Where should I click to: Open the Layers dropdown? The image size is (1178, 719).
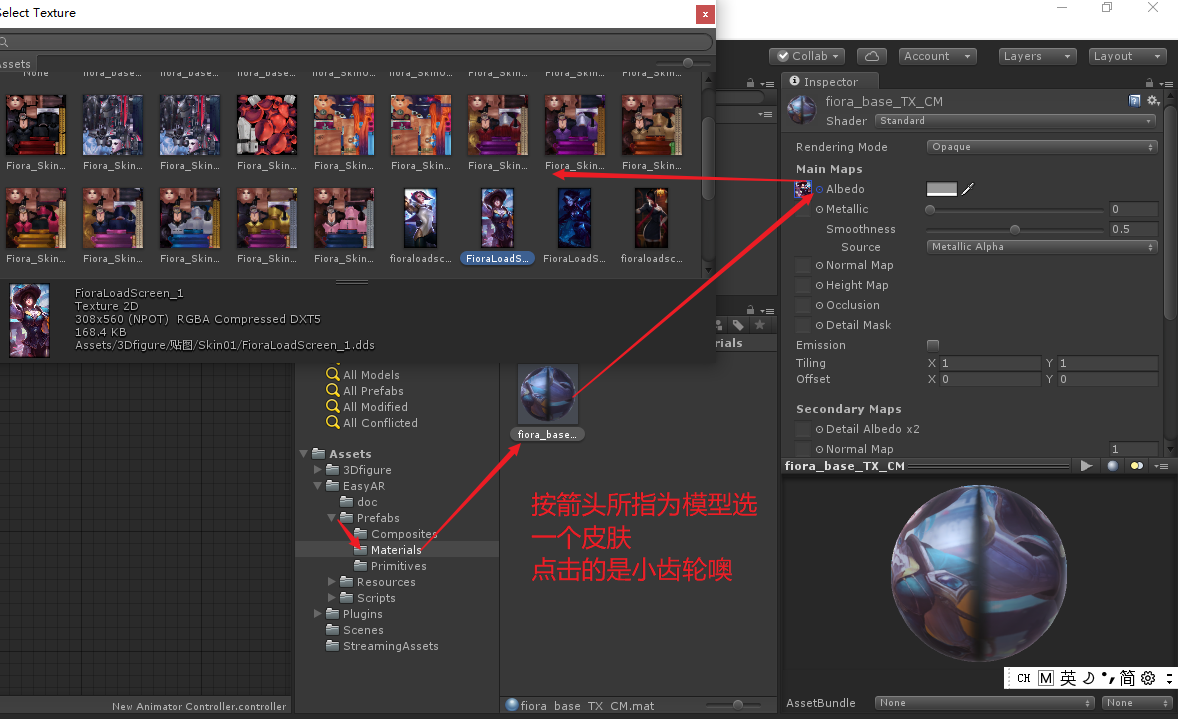(x=1037, y=56)
